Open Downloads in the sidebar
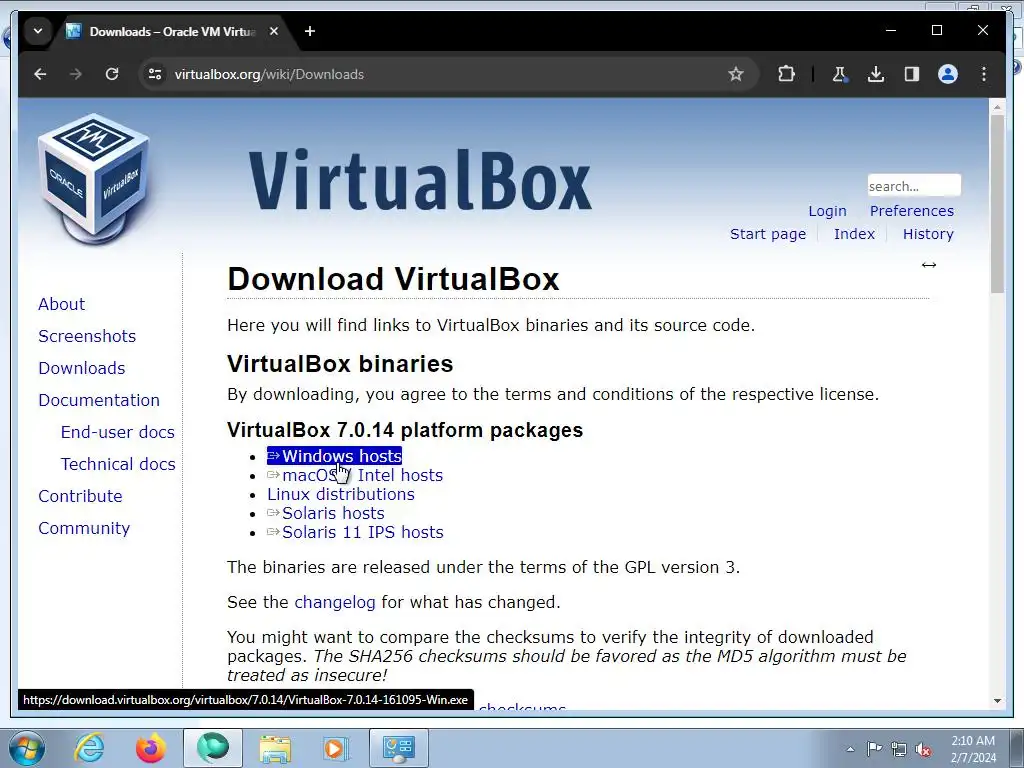The image size is (1024, 768). [x=82, y=368]
